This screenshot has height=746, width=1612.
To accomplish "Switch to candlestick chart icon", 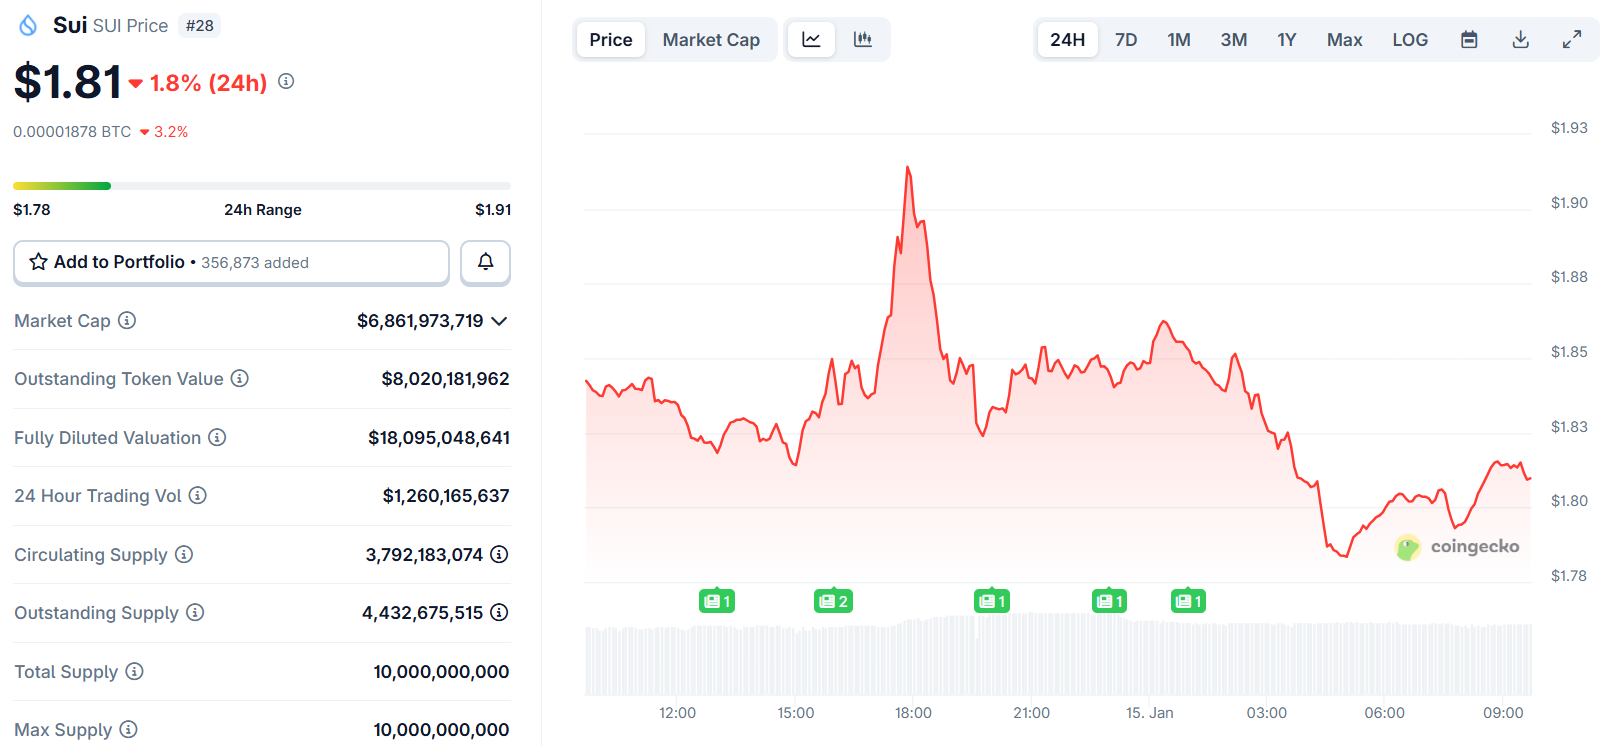I will click(862, 40).
